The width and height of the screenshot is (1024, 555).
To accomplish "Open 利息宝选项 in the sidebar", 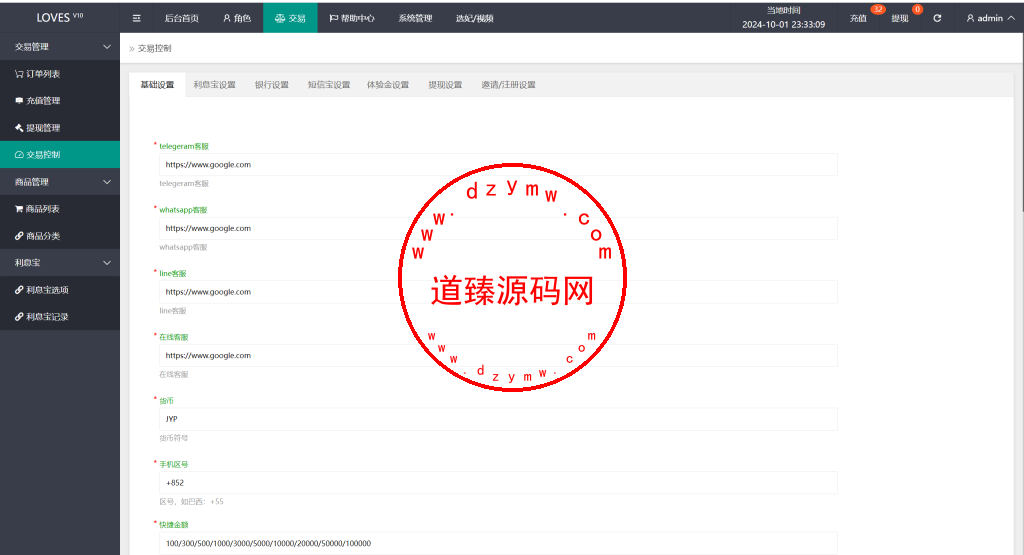I will tap(60, 290).
